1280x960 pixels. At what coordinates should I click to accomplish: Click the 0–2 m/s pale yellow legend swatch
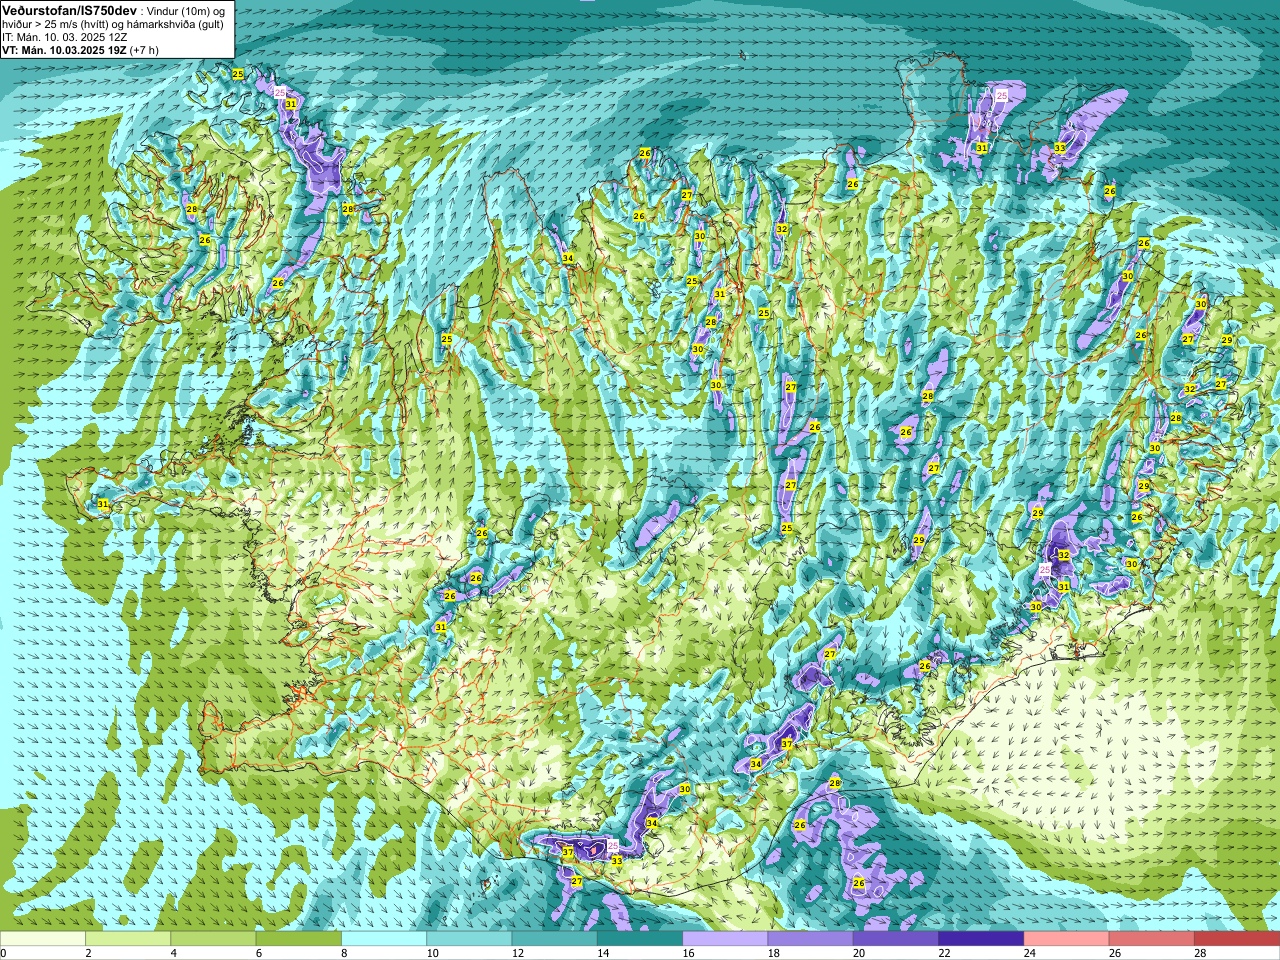coord(43,939)
